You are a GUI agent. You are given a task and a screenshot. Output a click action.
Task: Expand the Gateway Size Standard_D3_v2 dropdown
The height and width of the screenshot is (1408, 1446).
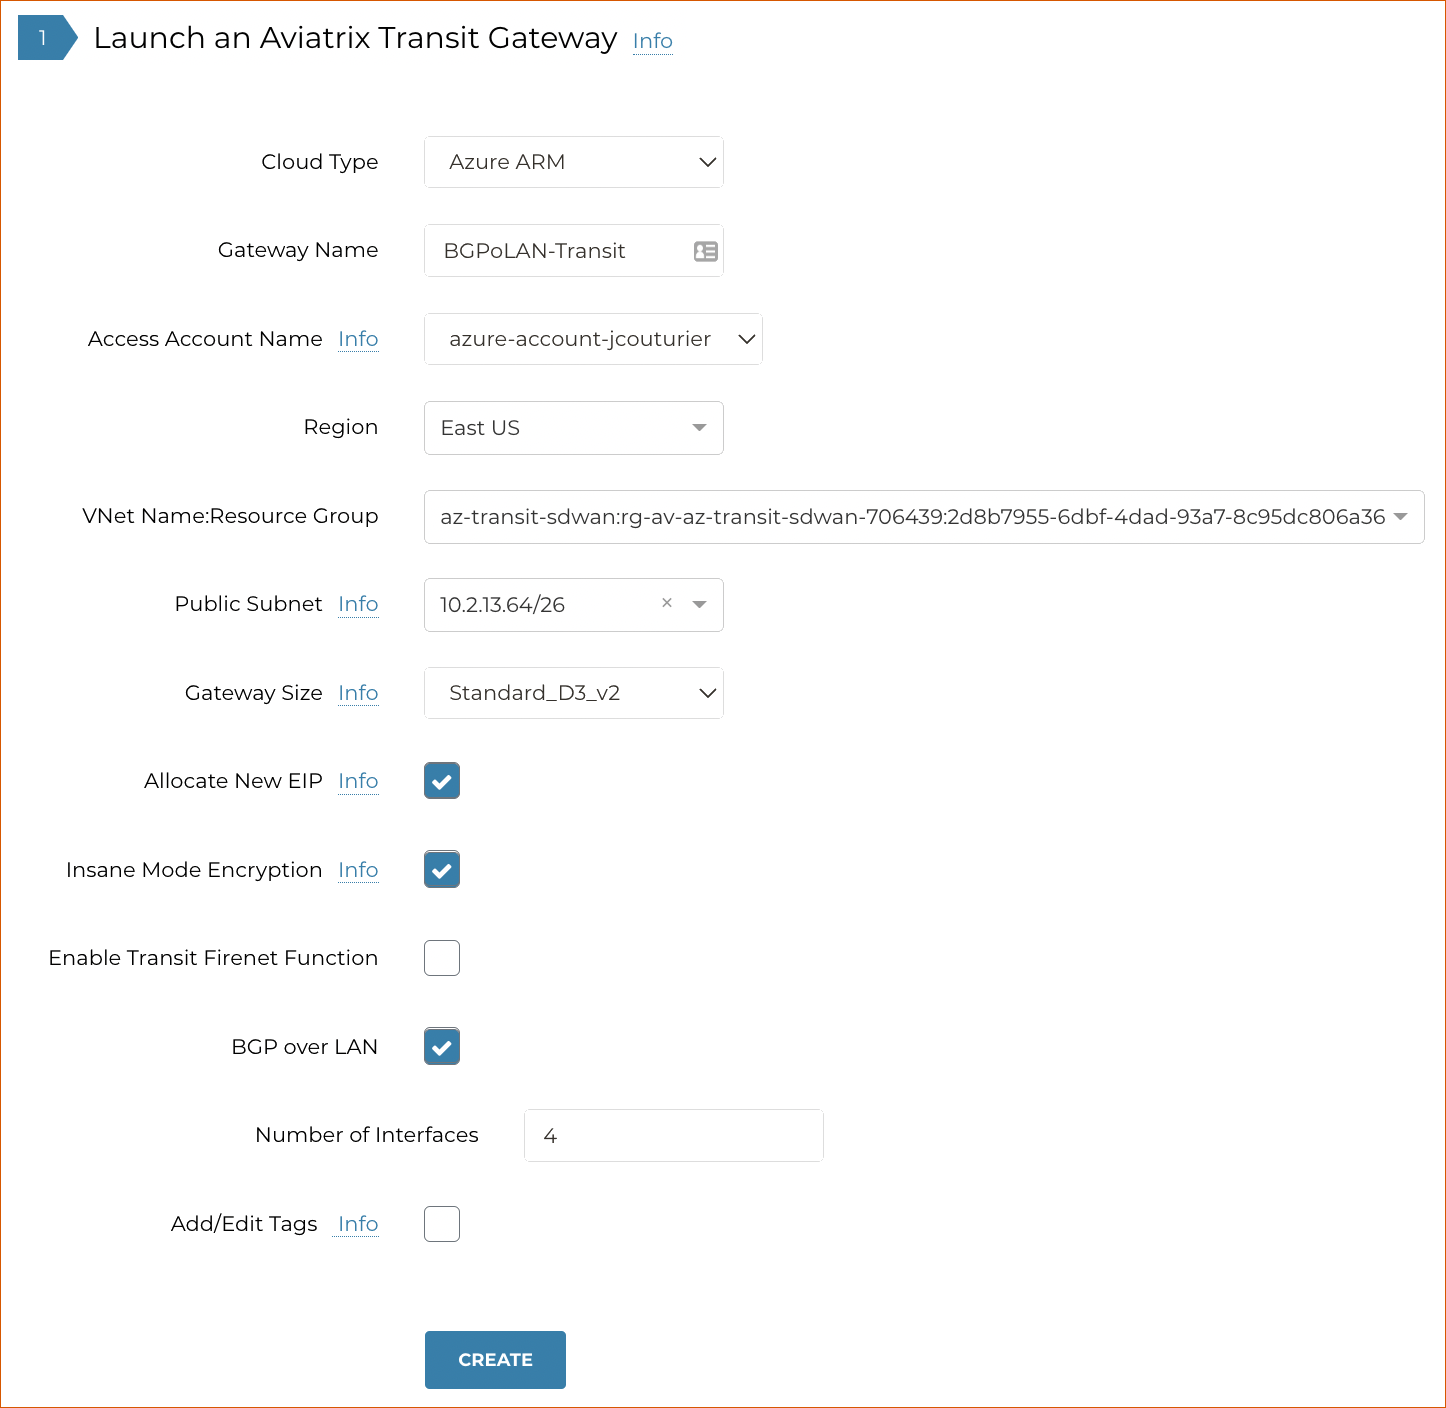pyautogui.click(x=574, y=693)
